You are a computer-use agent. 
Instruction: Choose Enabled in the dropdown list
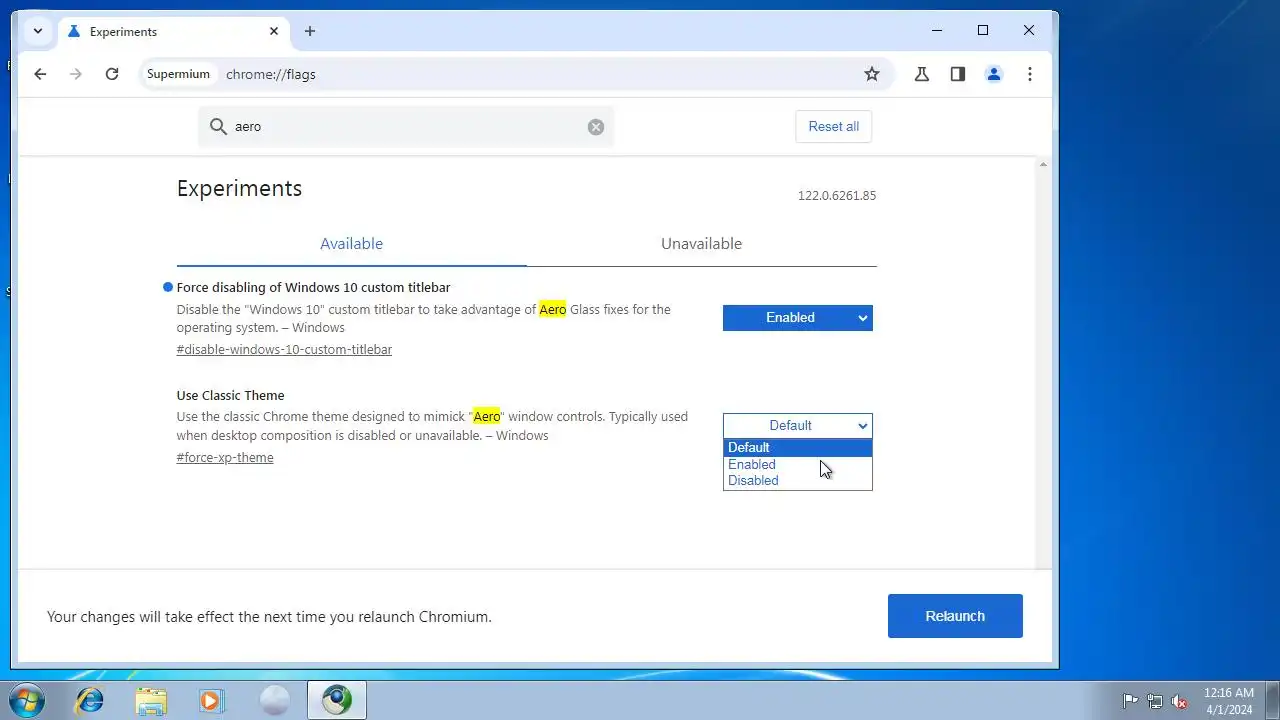click(798, 464)
